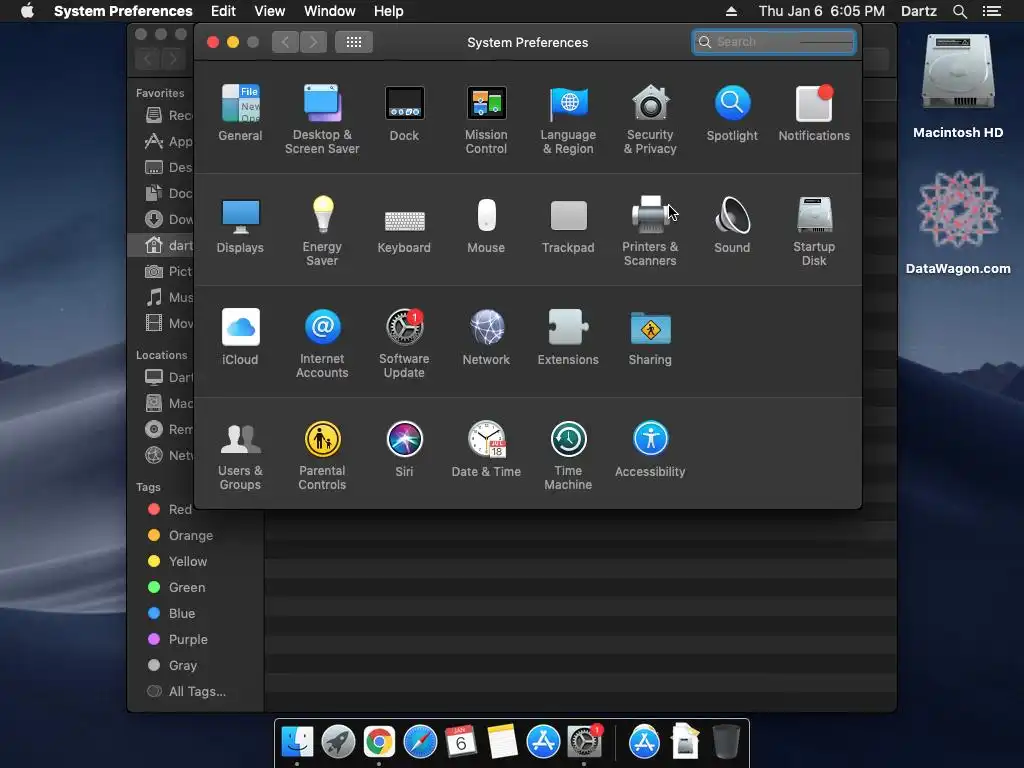The width and height of the screenshot is (1024, 768).
Task: Select the Purple tag in Finder sidebar
Action: point(178,640)
